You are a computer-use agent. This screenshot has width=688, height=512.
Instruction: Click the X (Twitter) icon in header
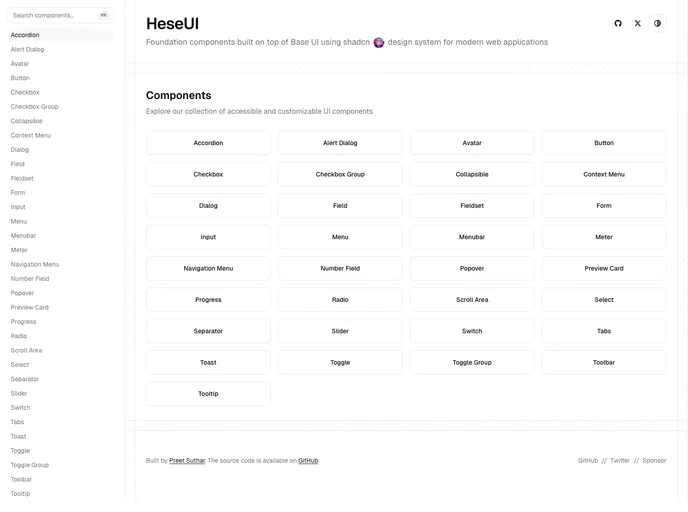pyautogui.click(x=638, y=23)
